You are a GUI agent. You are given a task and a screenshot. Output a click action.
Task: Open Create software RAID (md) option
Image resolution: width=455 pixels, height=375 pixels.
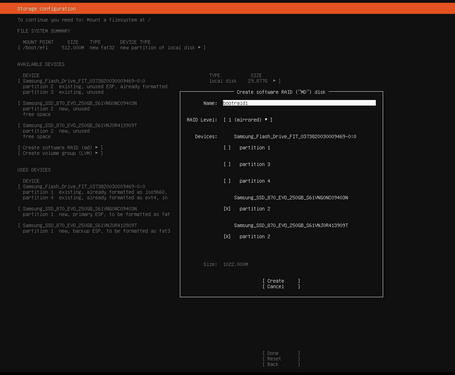click(x=60, y=148)
